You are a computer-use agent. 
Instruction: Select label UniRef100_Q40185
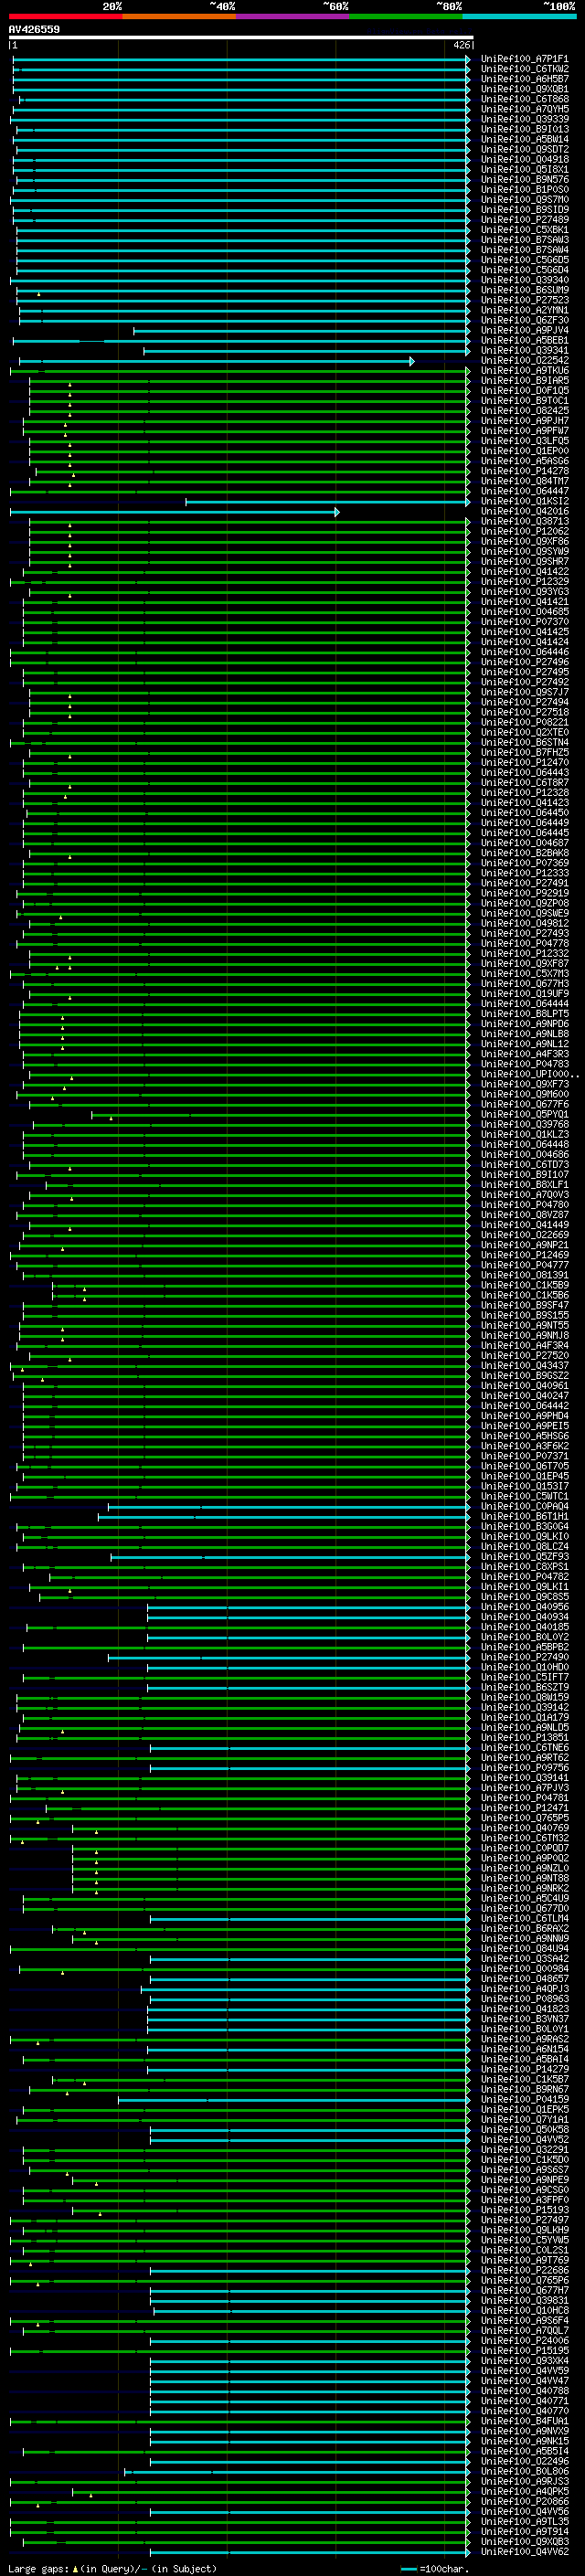click(x=525, y=1627)
